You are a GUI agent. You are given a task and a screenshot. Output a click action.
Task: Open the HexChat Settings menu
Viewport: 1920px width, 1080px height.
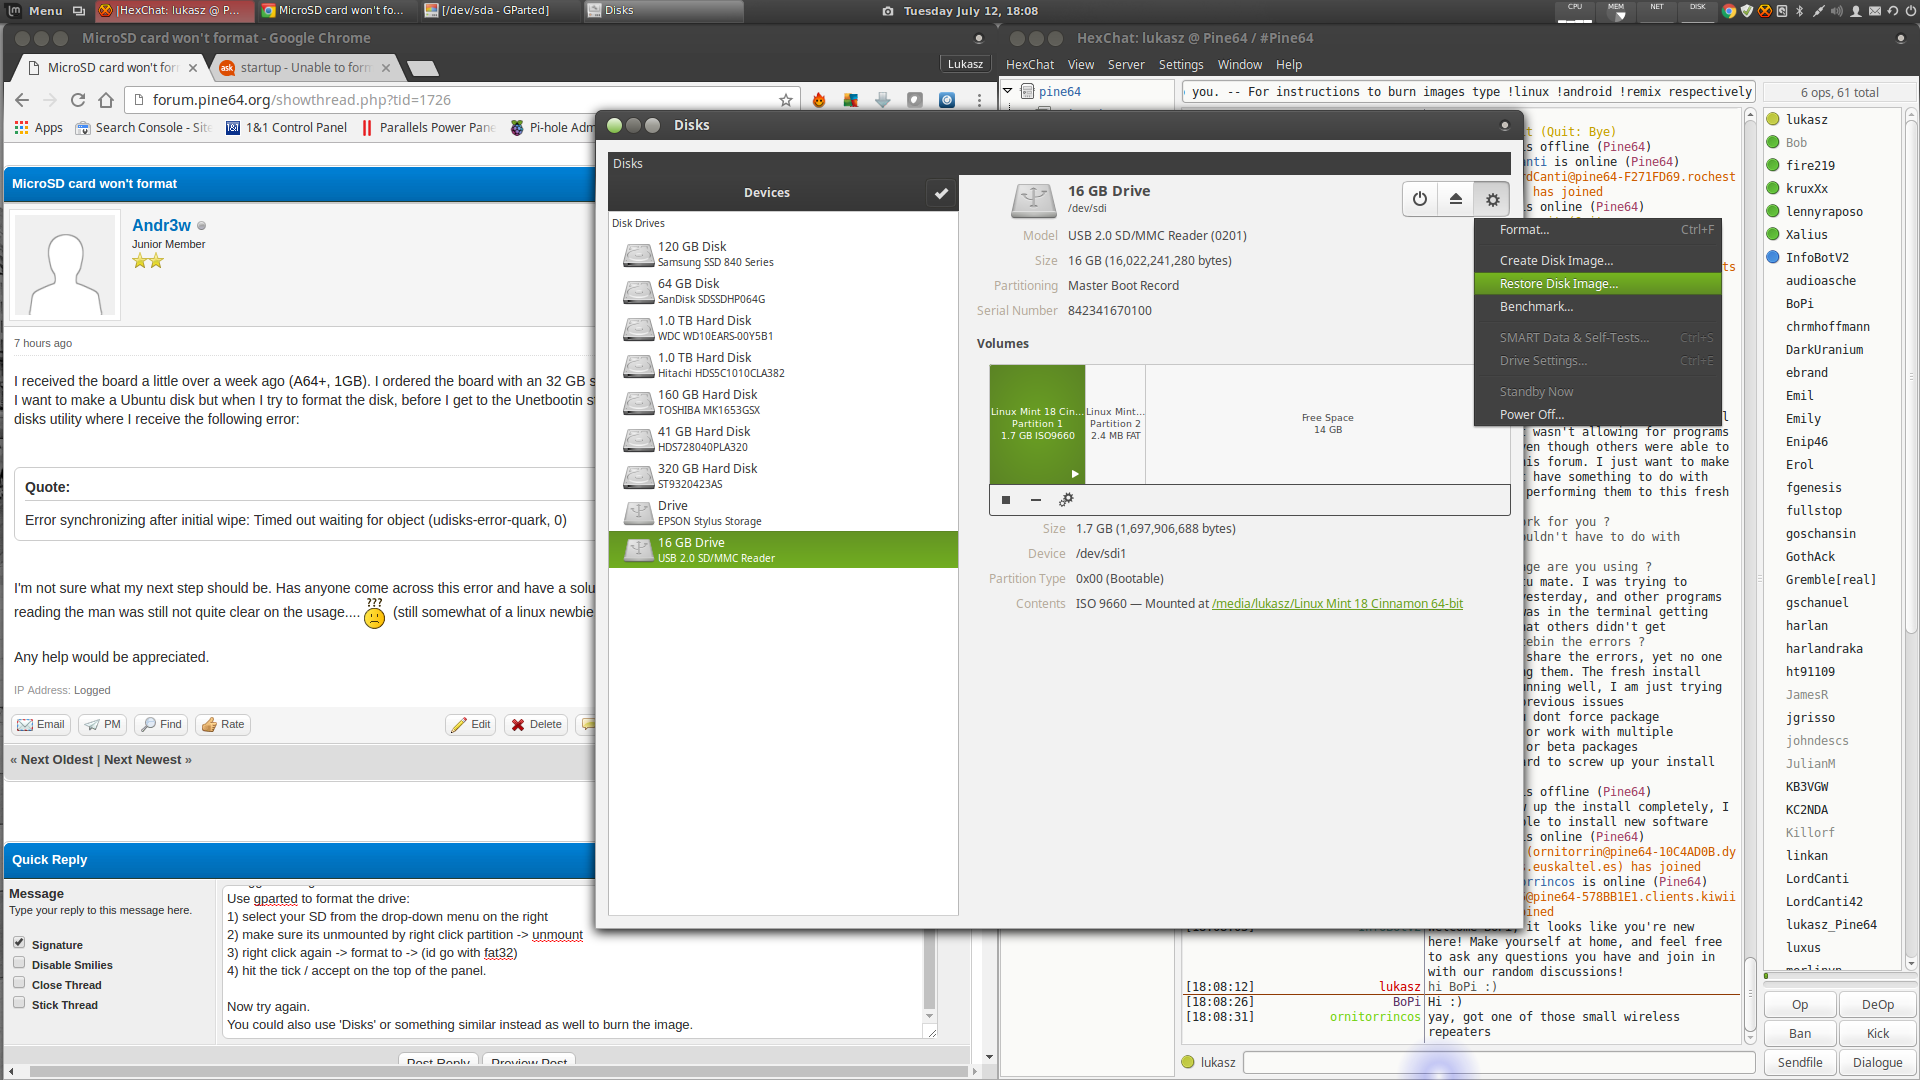click(x=1180, y=65)
